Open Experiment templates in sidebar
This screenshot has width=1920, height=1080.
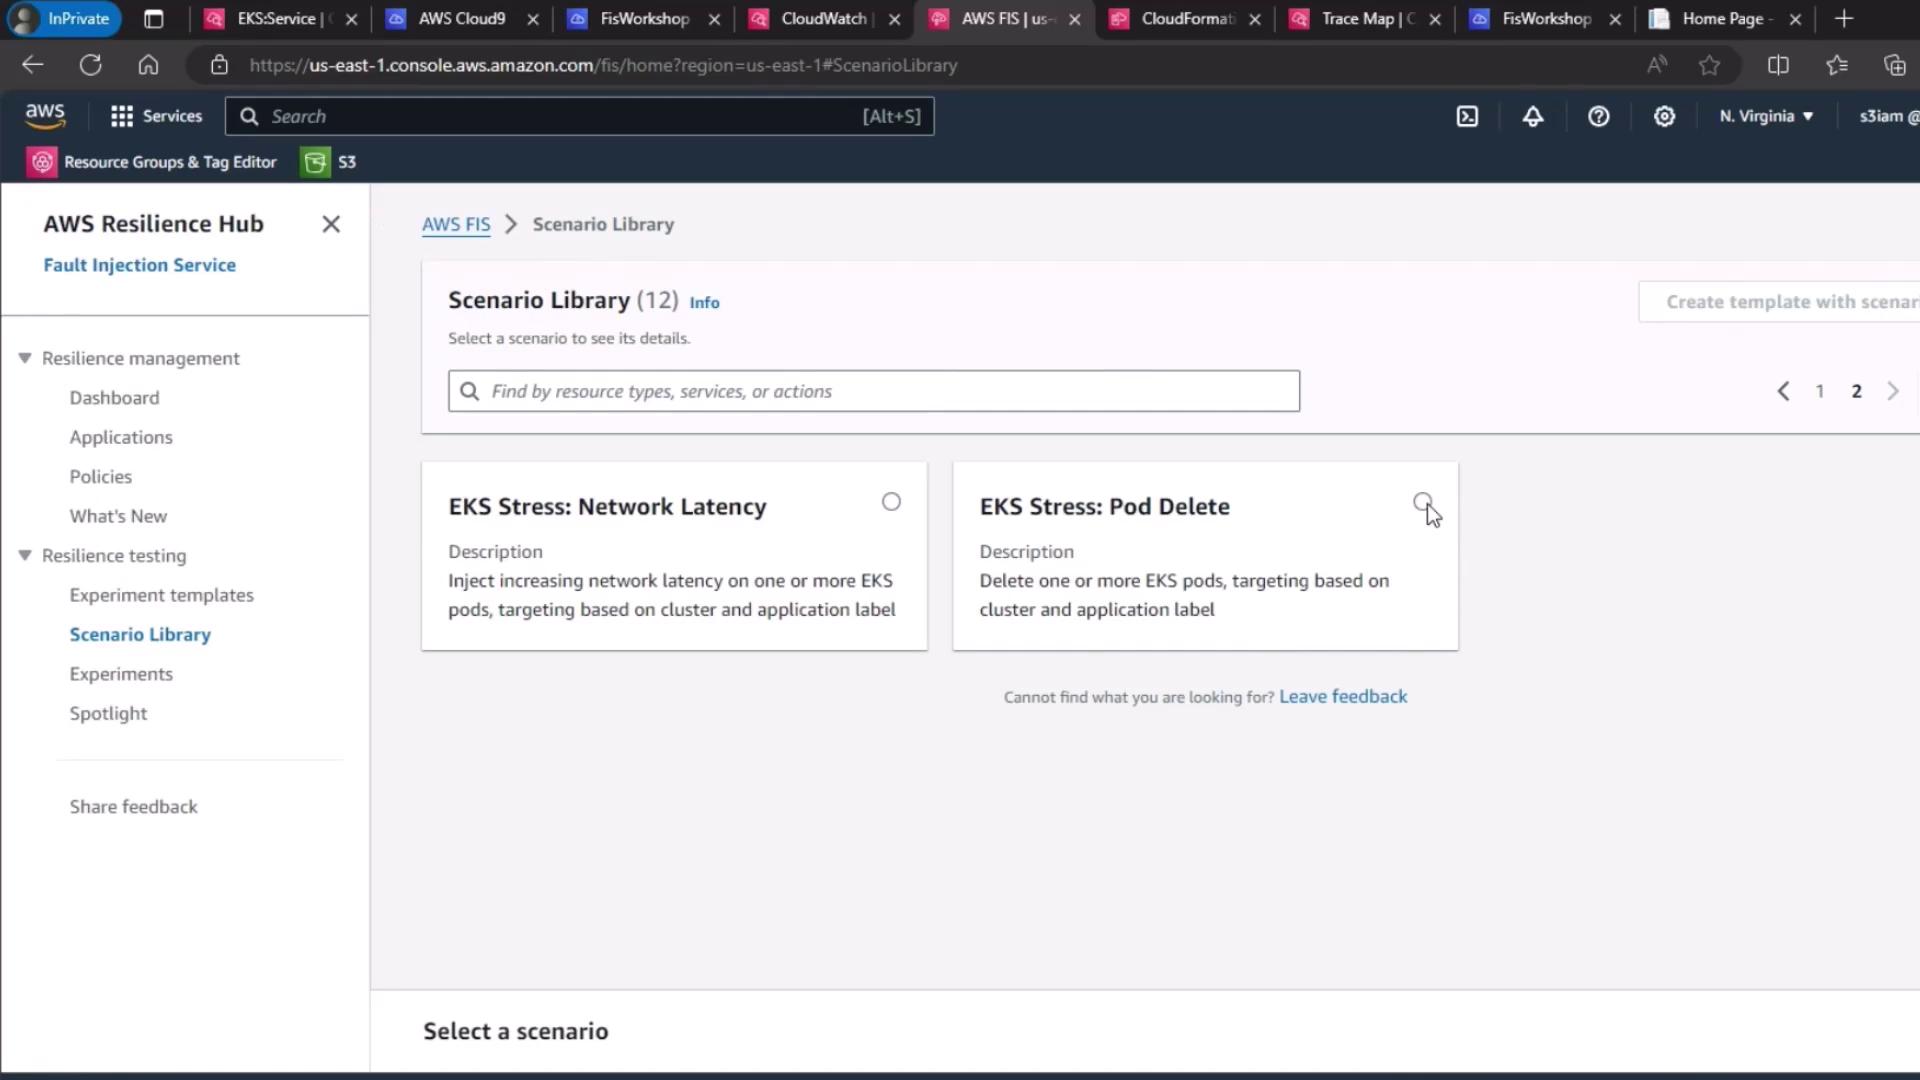coord(161,595)
